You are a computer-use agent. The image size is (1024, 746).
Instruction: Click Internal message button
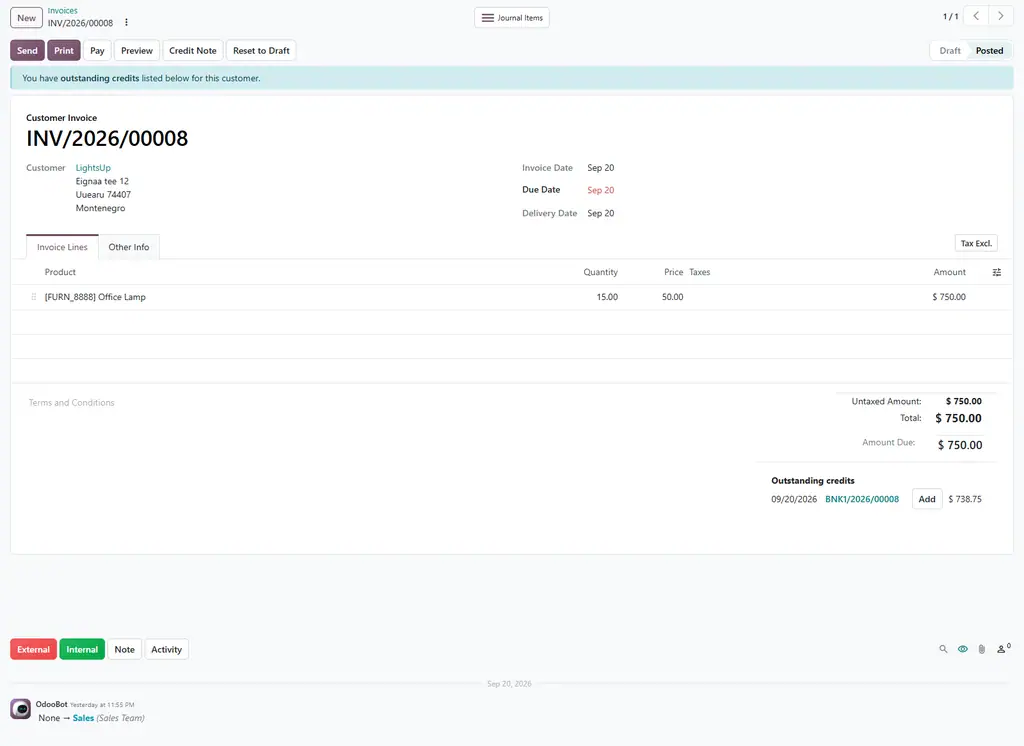(x=82, y=649)
